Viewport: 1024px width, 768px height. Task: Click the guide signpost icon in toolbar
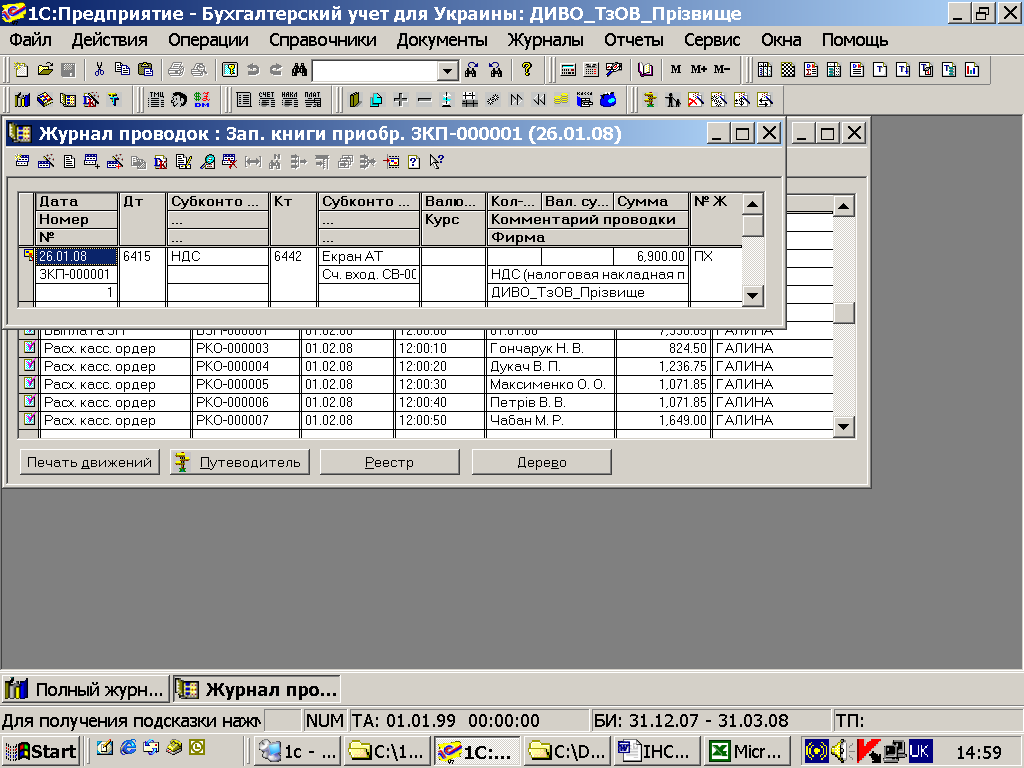click(649, 99)
